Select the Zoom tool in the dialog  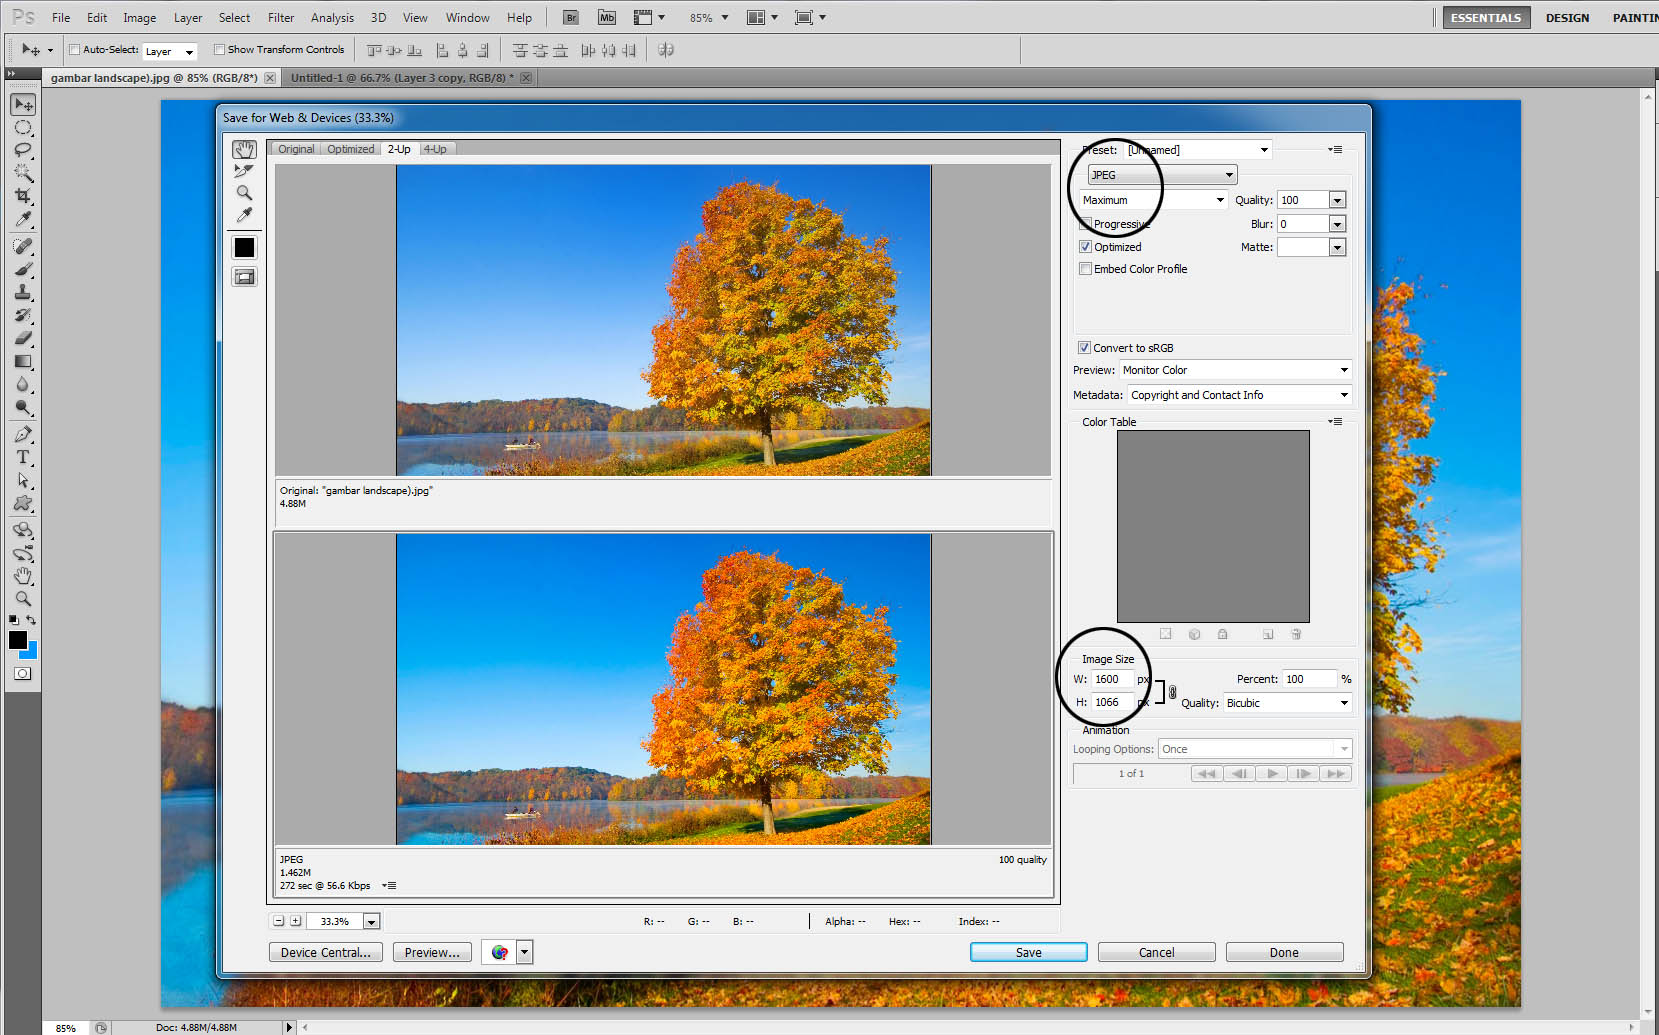point(244,193)
